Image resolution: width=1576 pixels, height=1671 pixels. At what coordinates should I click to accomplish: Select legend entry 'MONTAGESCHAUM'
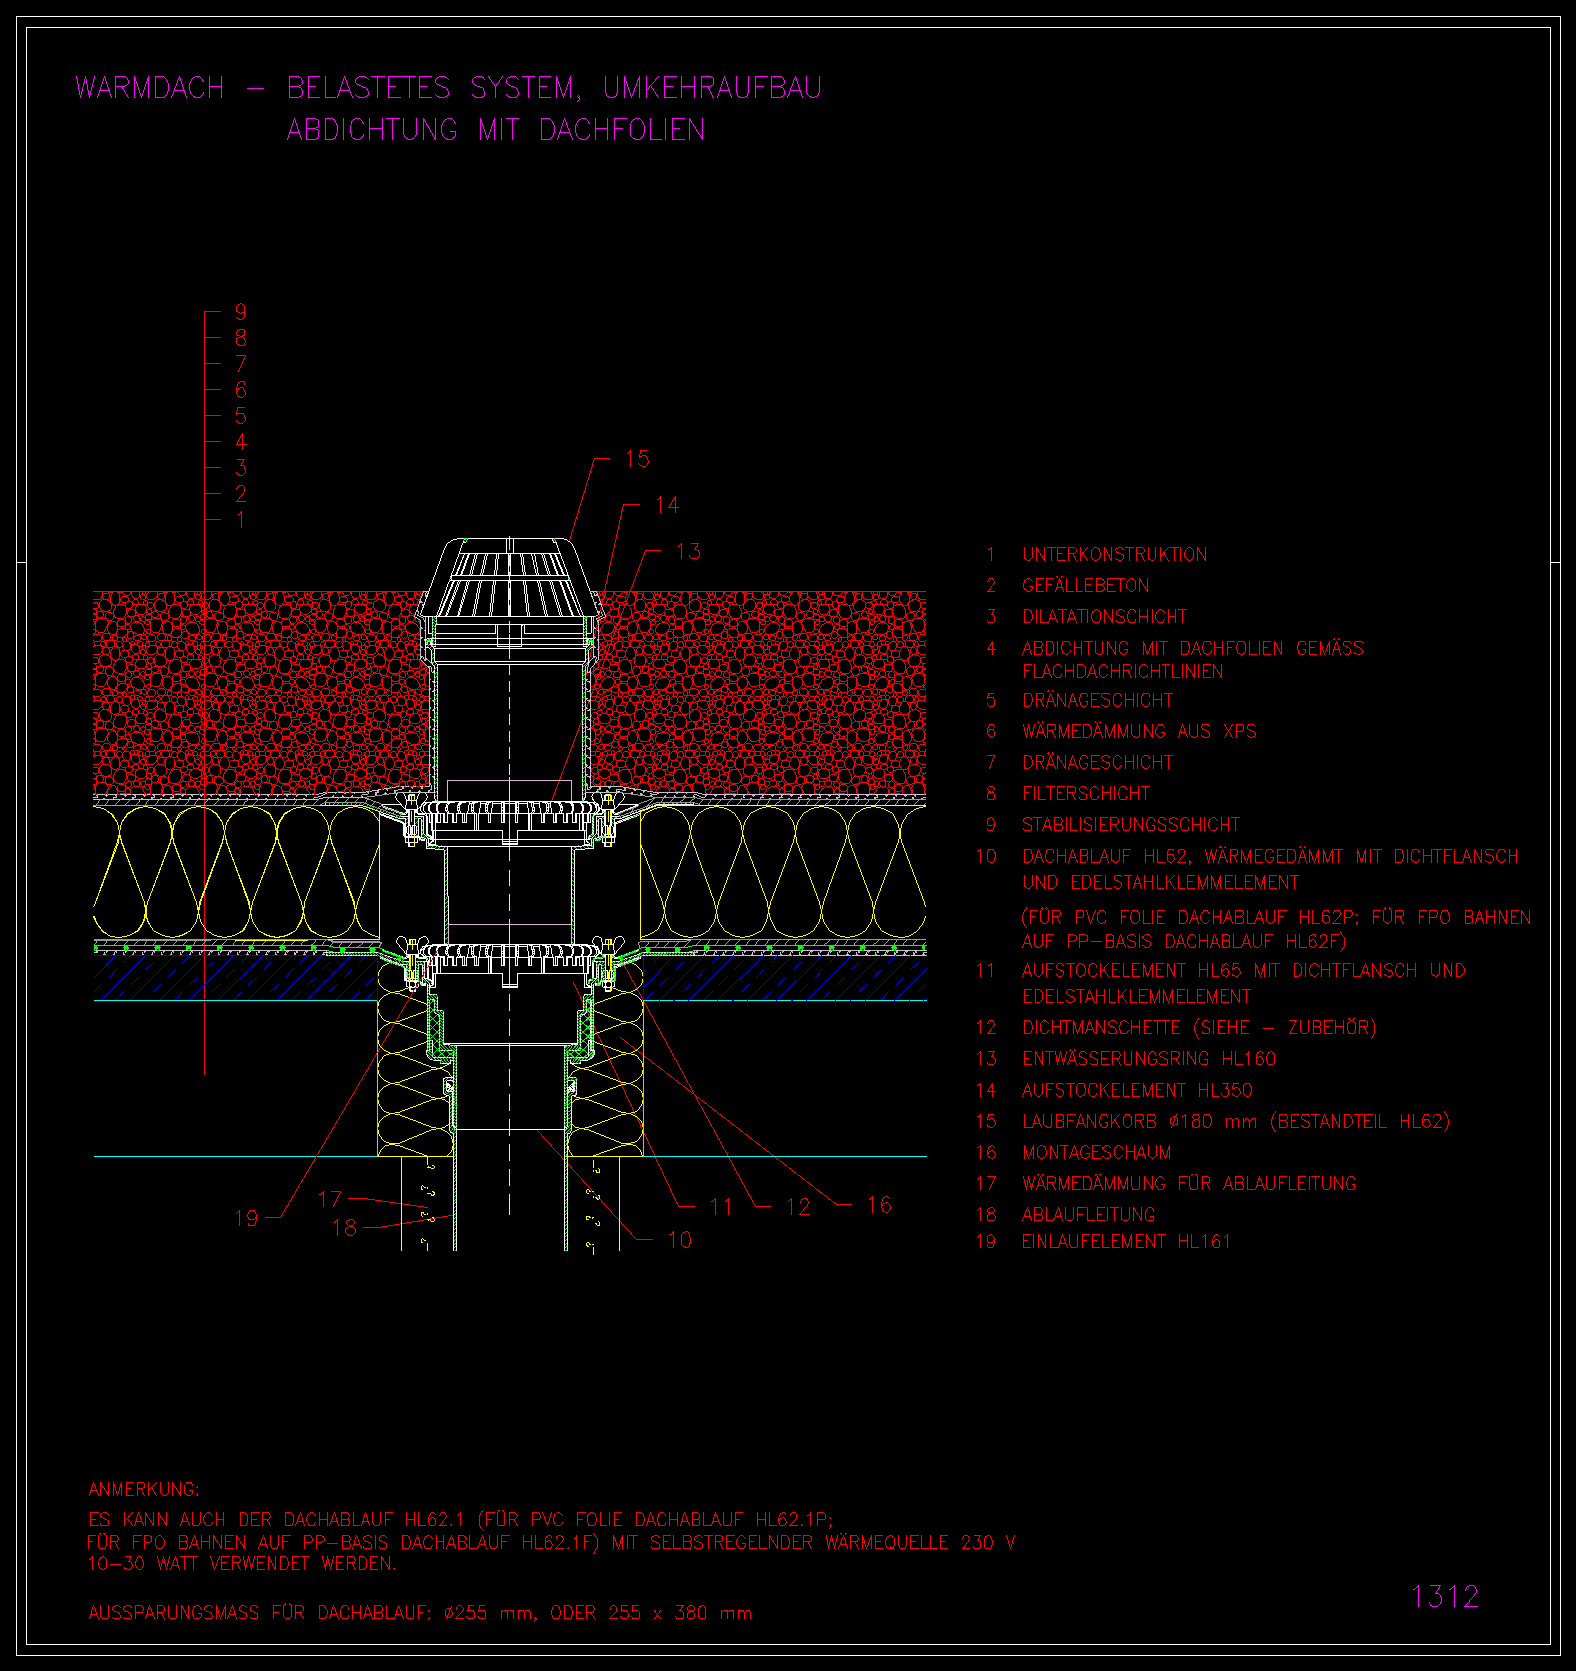point(1096,1152)
